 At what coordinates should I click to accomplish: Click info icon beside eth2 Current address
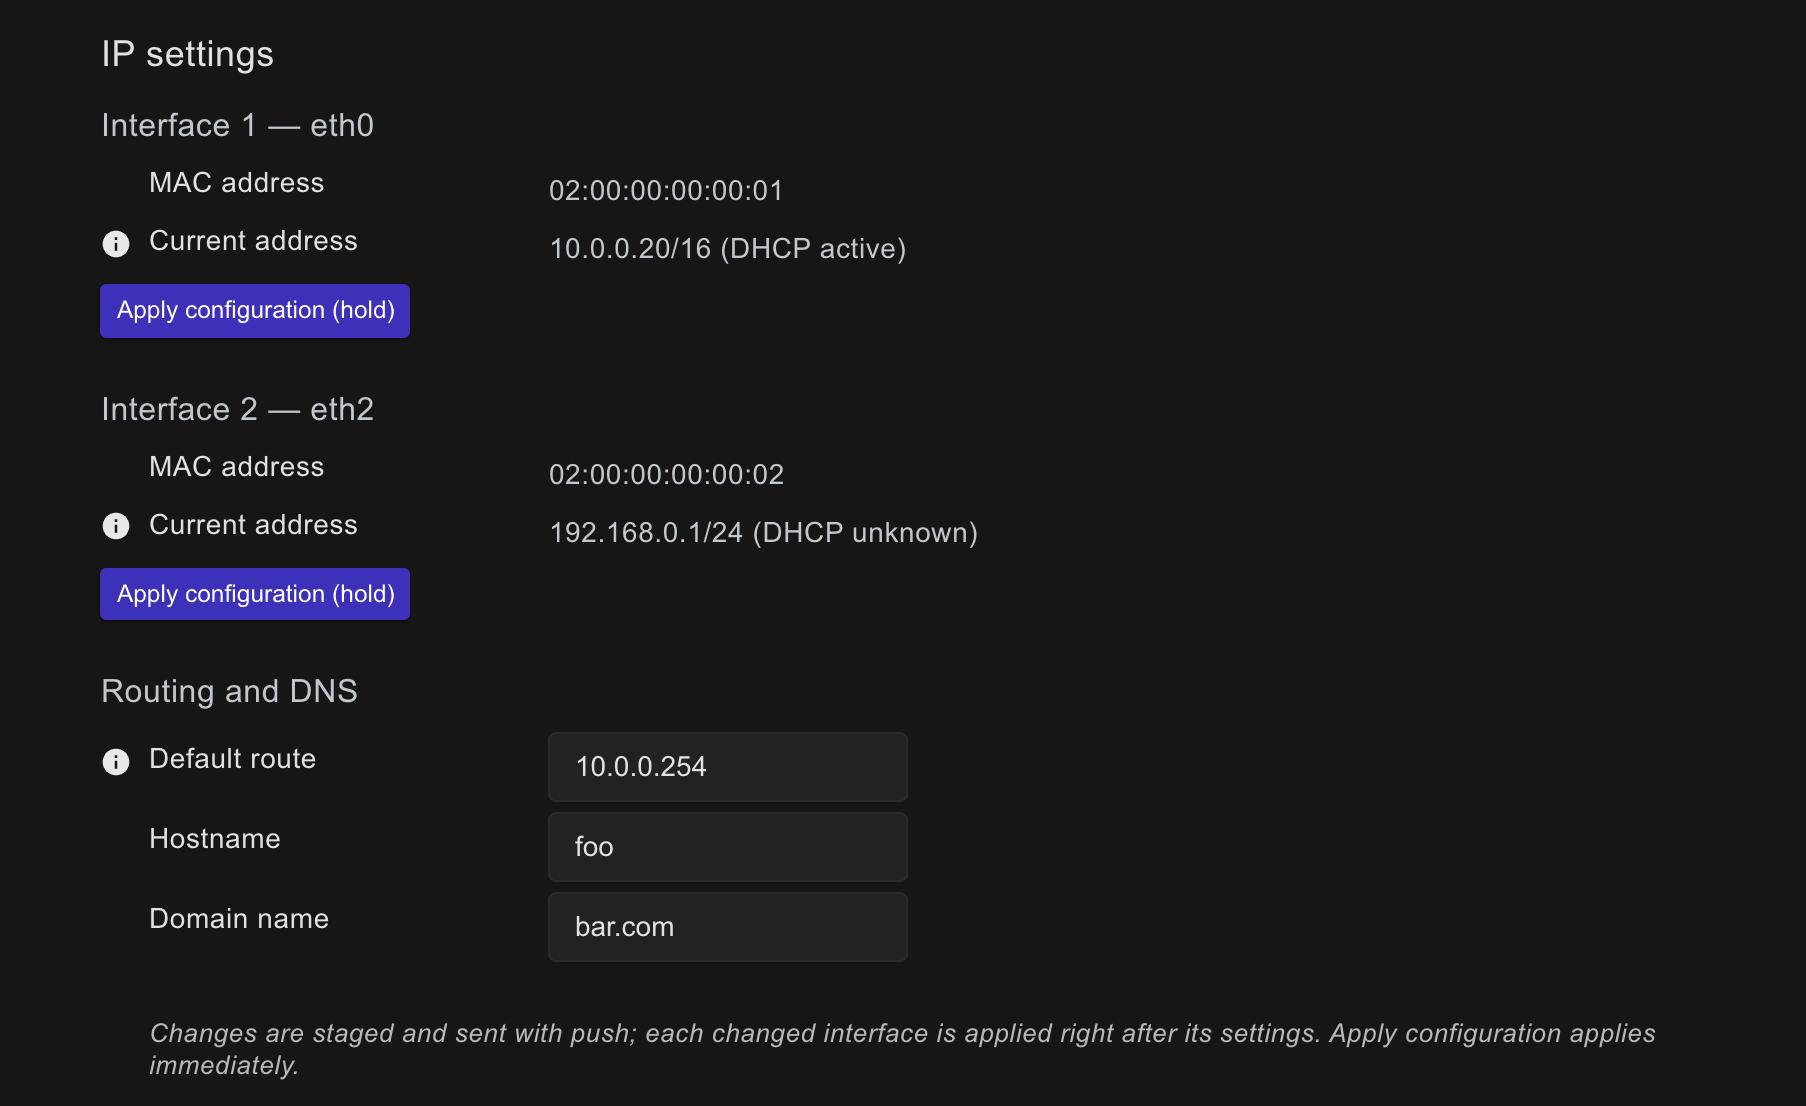[116, 526]
